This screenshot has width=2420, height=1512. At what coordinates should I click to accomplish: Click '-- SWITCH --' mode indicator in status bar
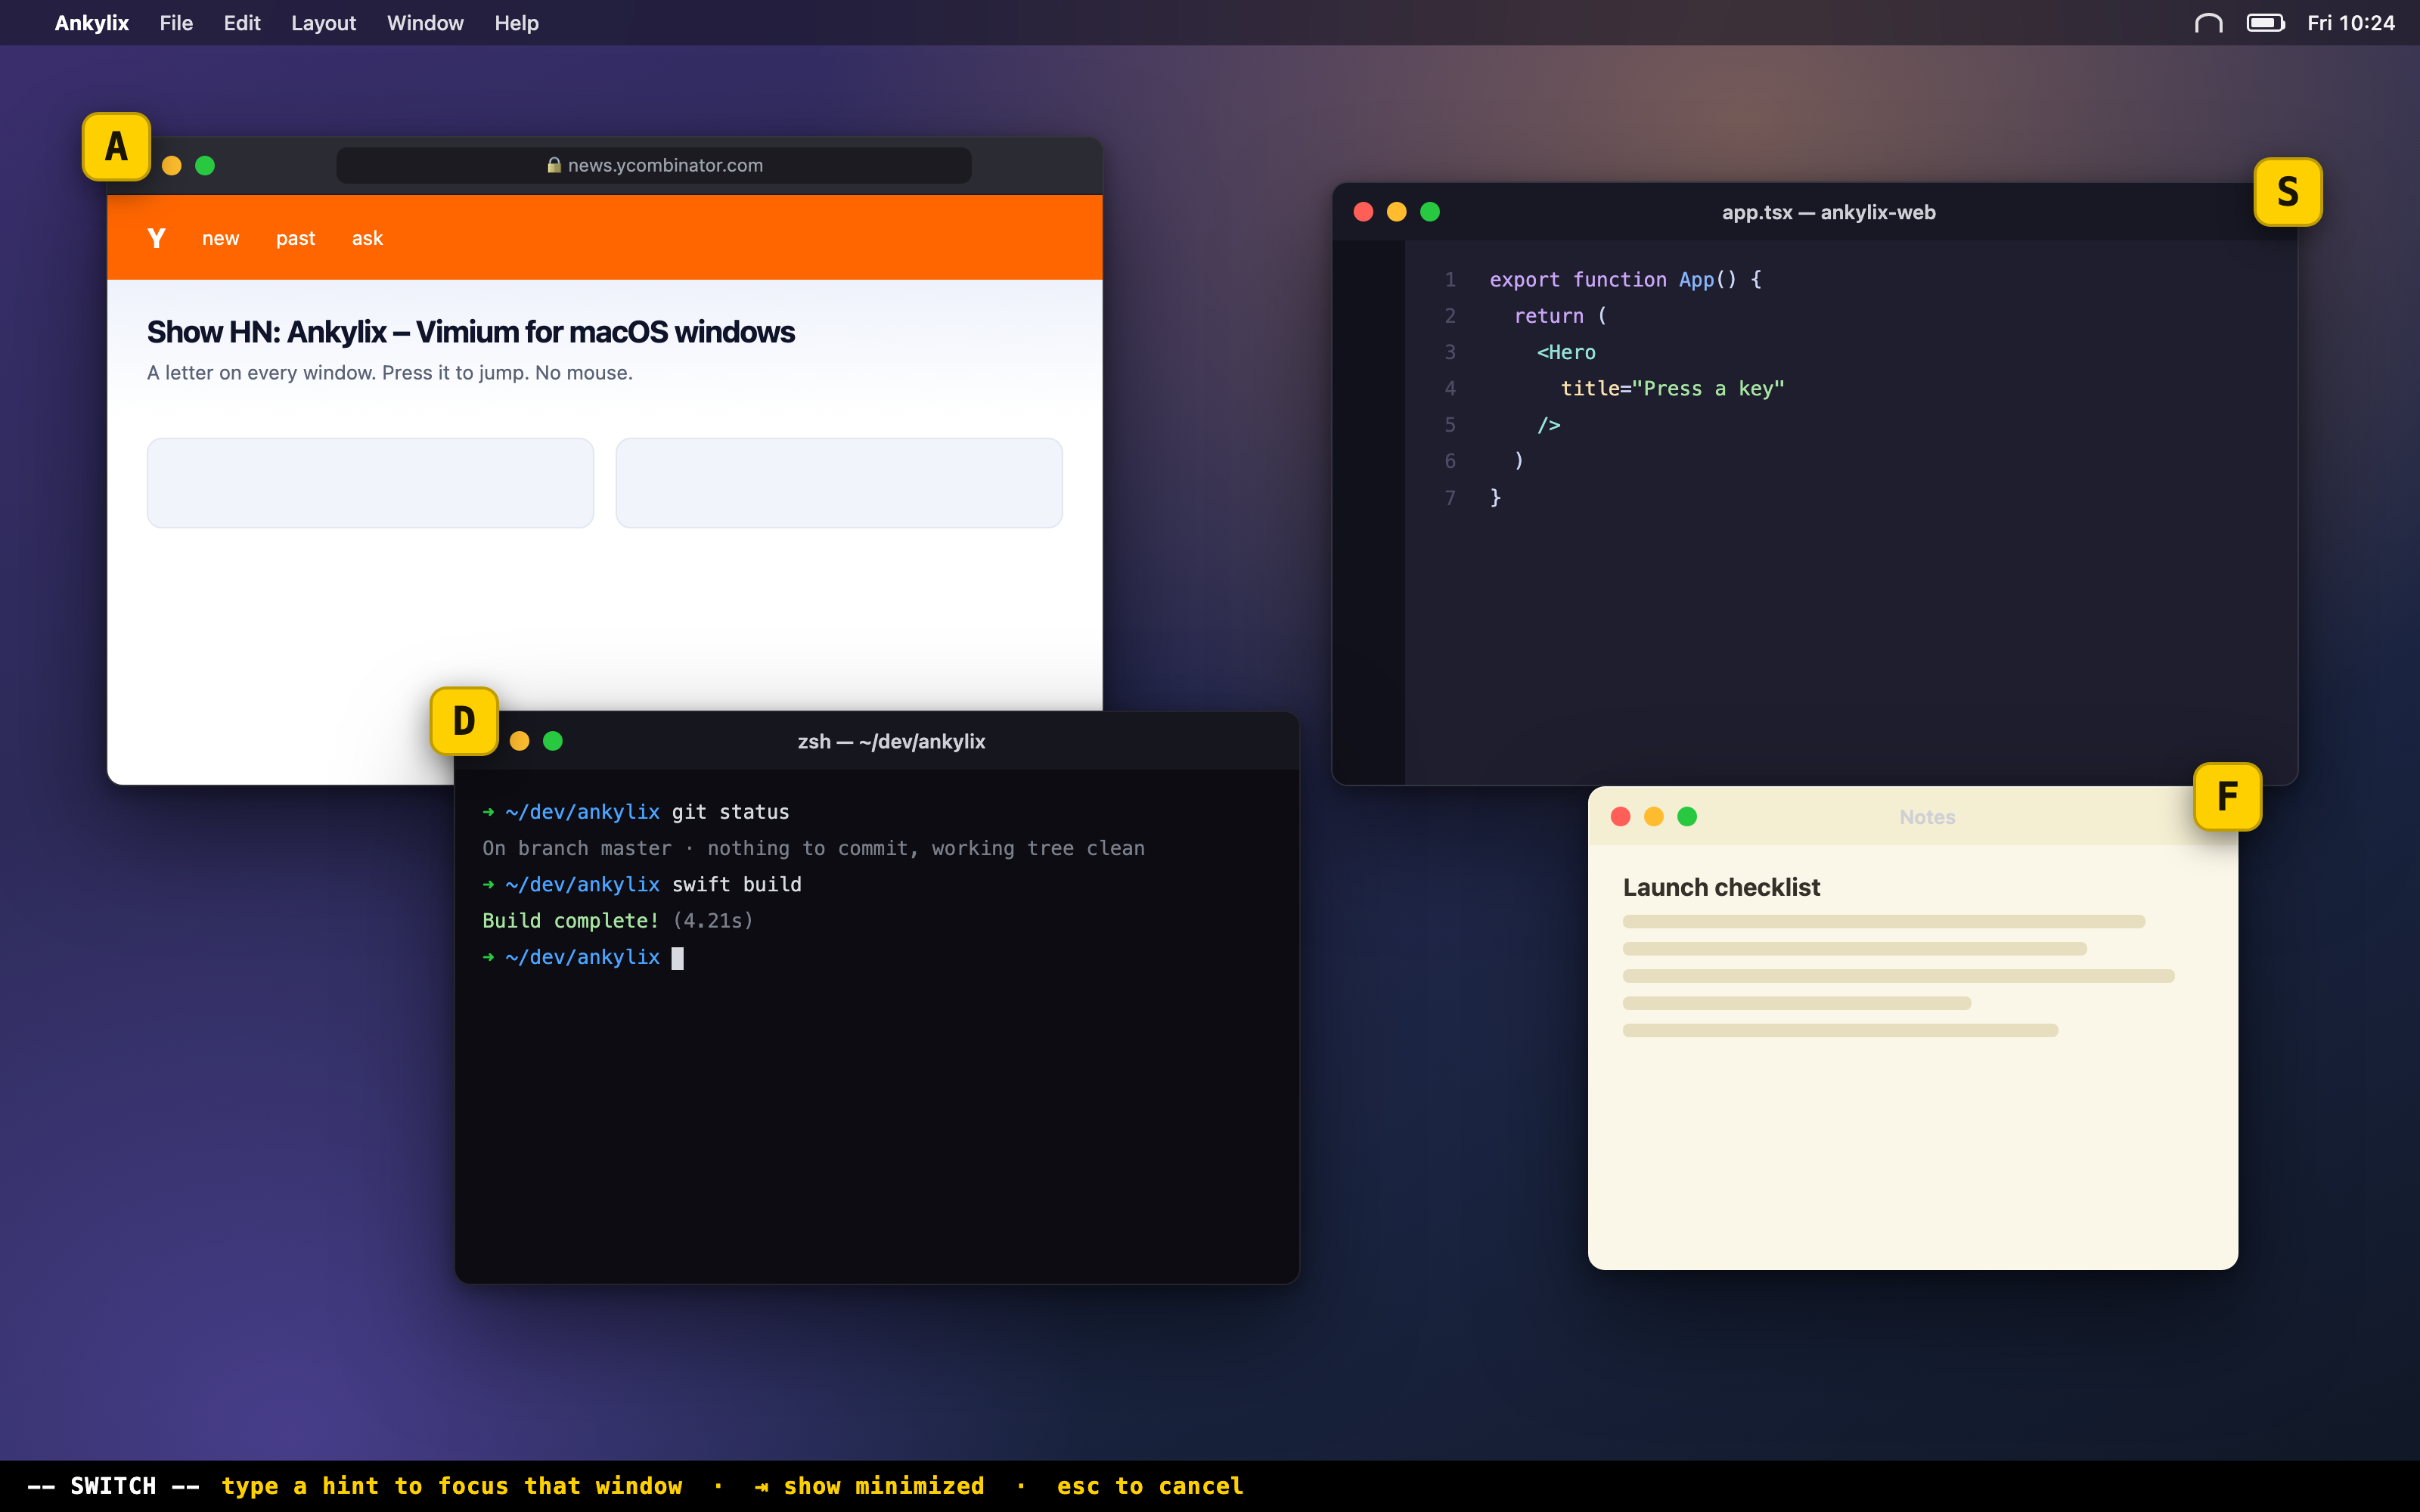pyautogui.click(x=113, y=1486)
